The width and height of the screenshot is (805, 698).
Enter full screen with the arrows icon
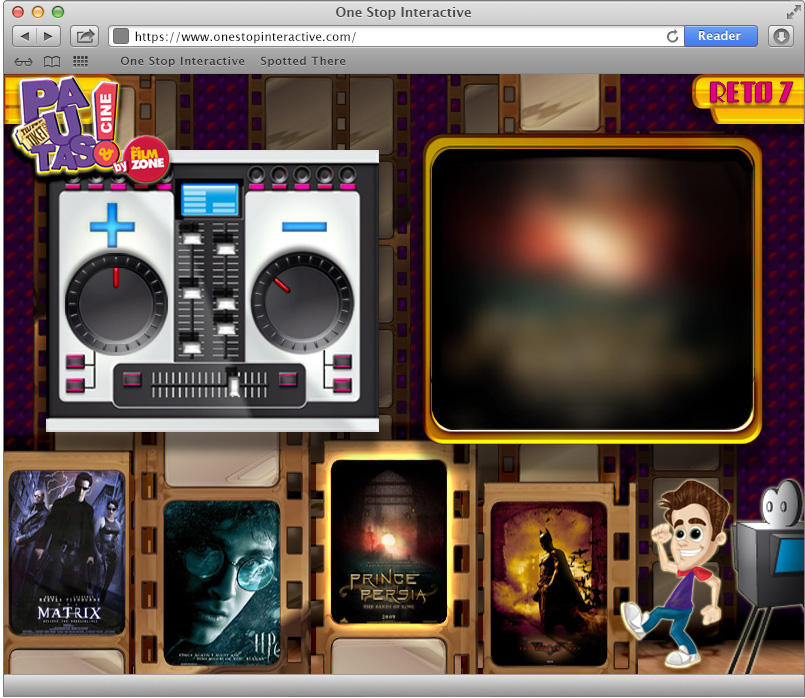click(793, 11)
